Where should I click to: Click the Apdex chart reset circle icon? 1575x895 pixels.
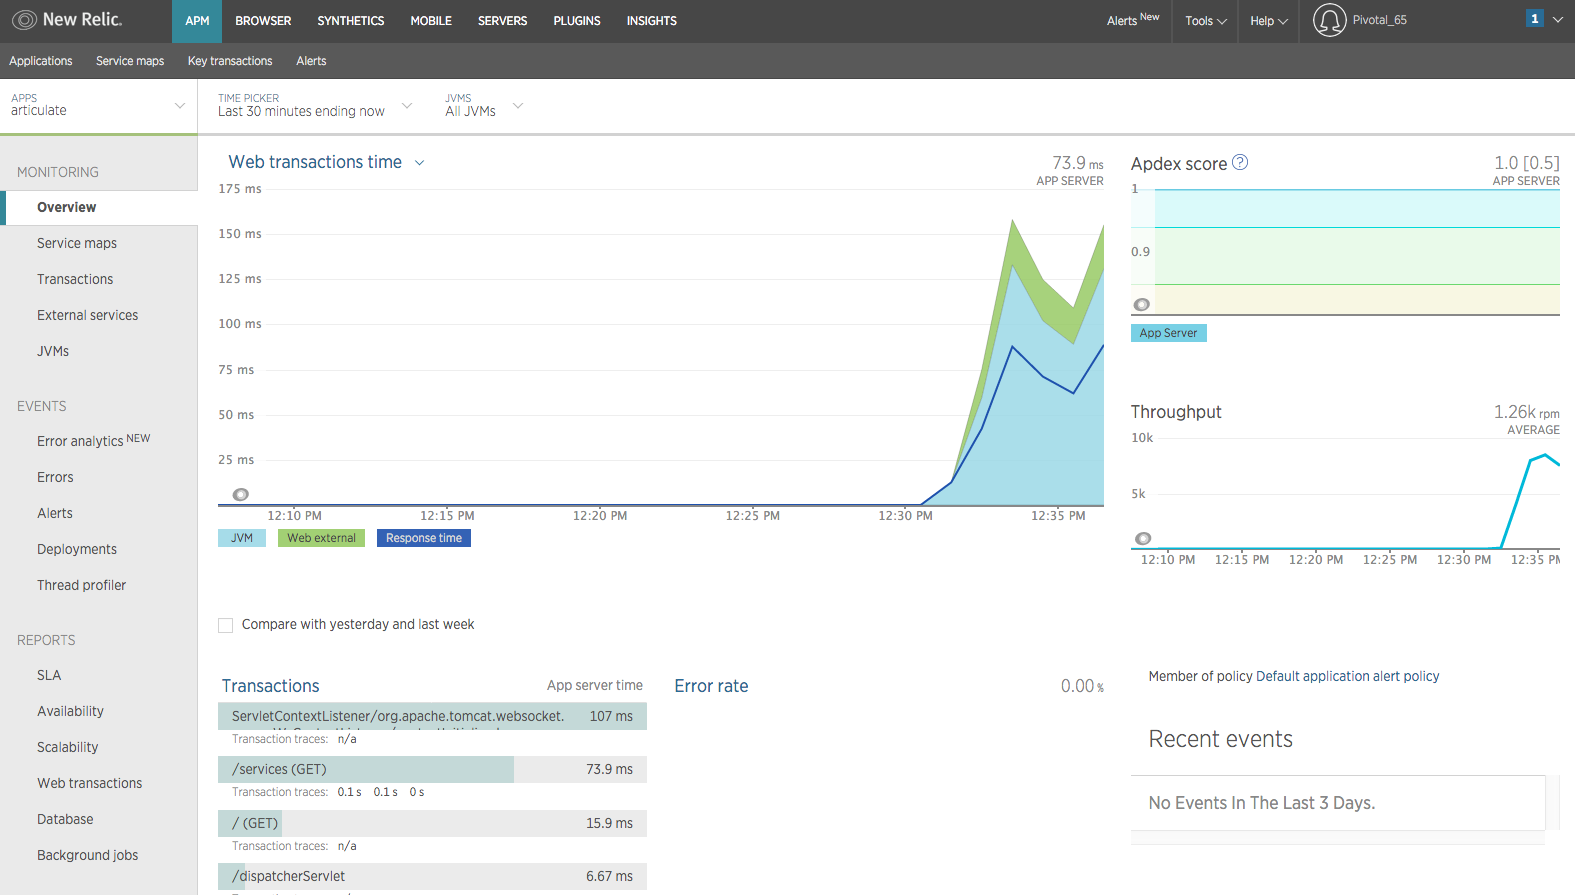[1142, 304]
